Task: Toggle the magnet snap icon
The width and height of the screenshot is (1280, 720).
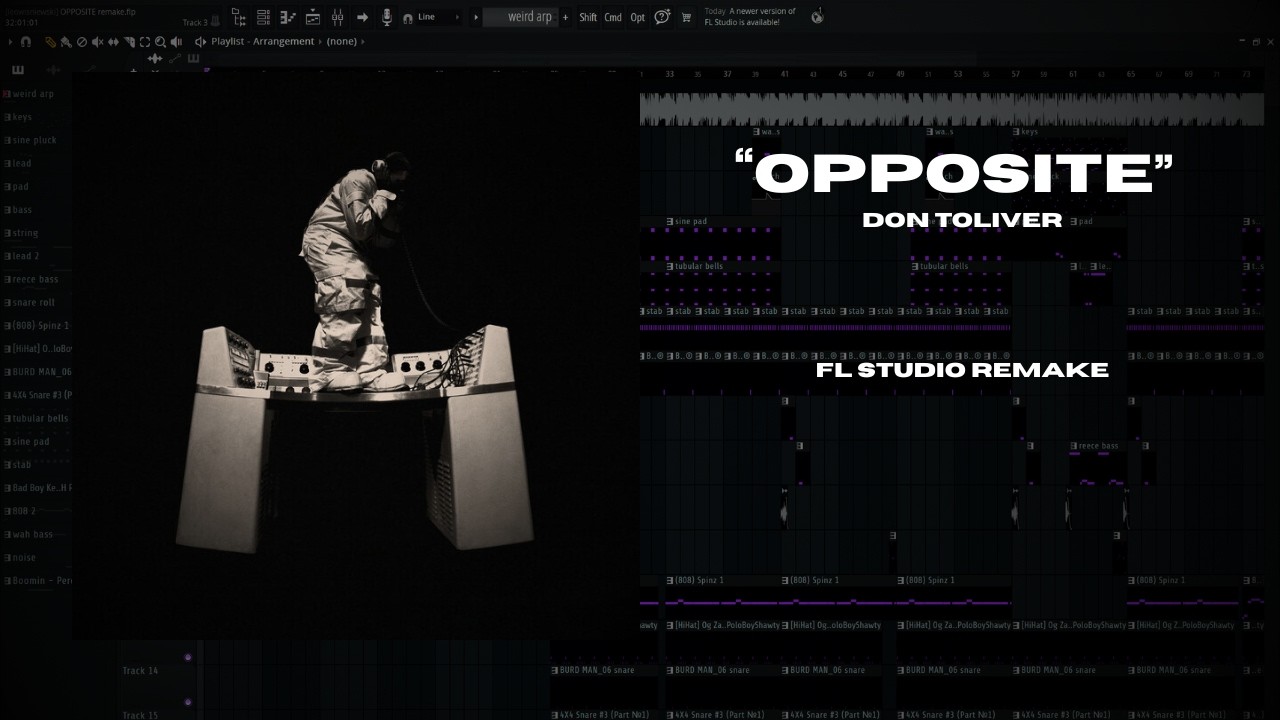Action: click(26, 42)
